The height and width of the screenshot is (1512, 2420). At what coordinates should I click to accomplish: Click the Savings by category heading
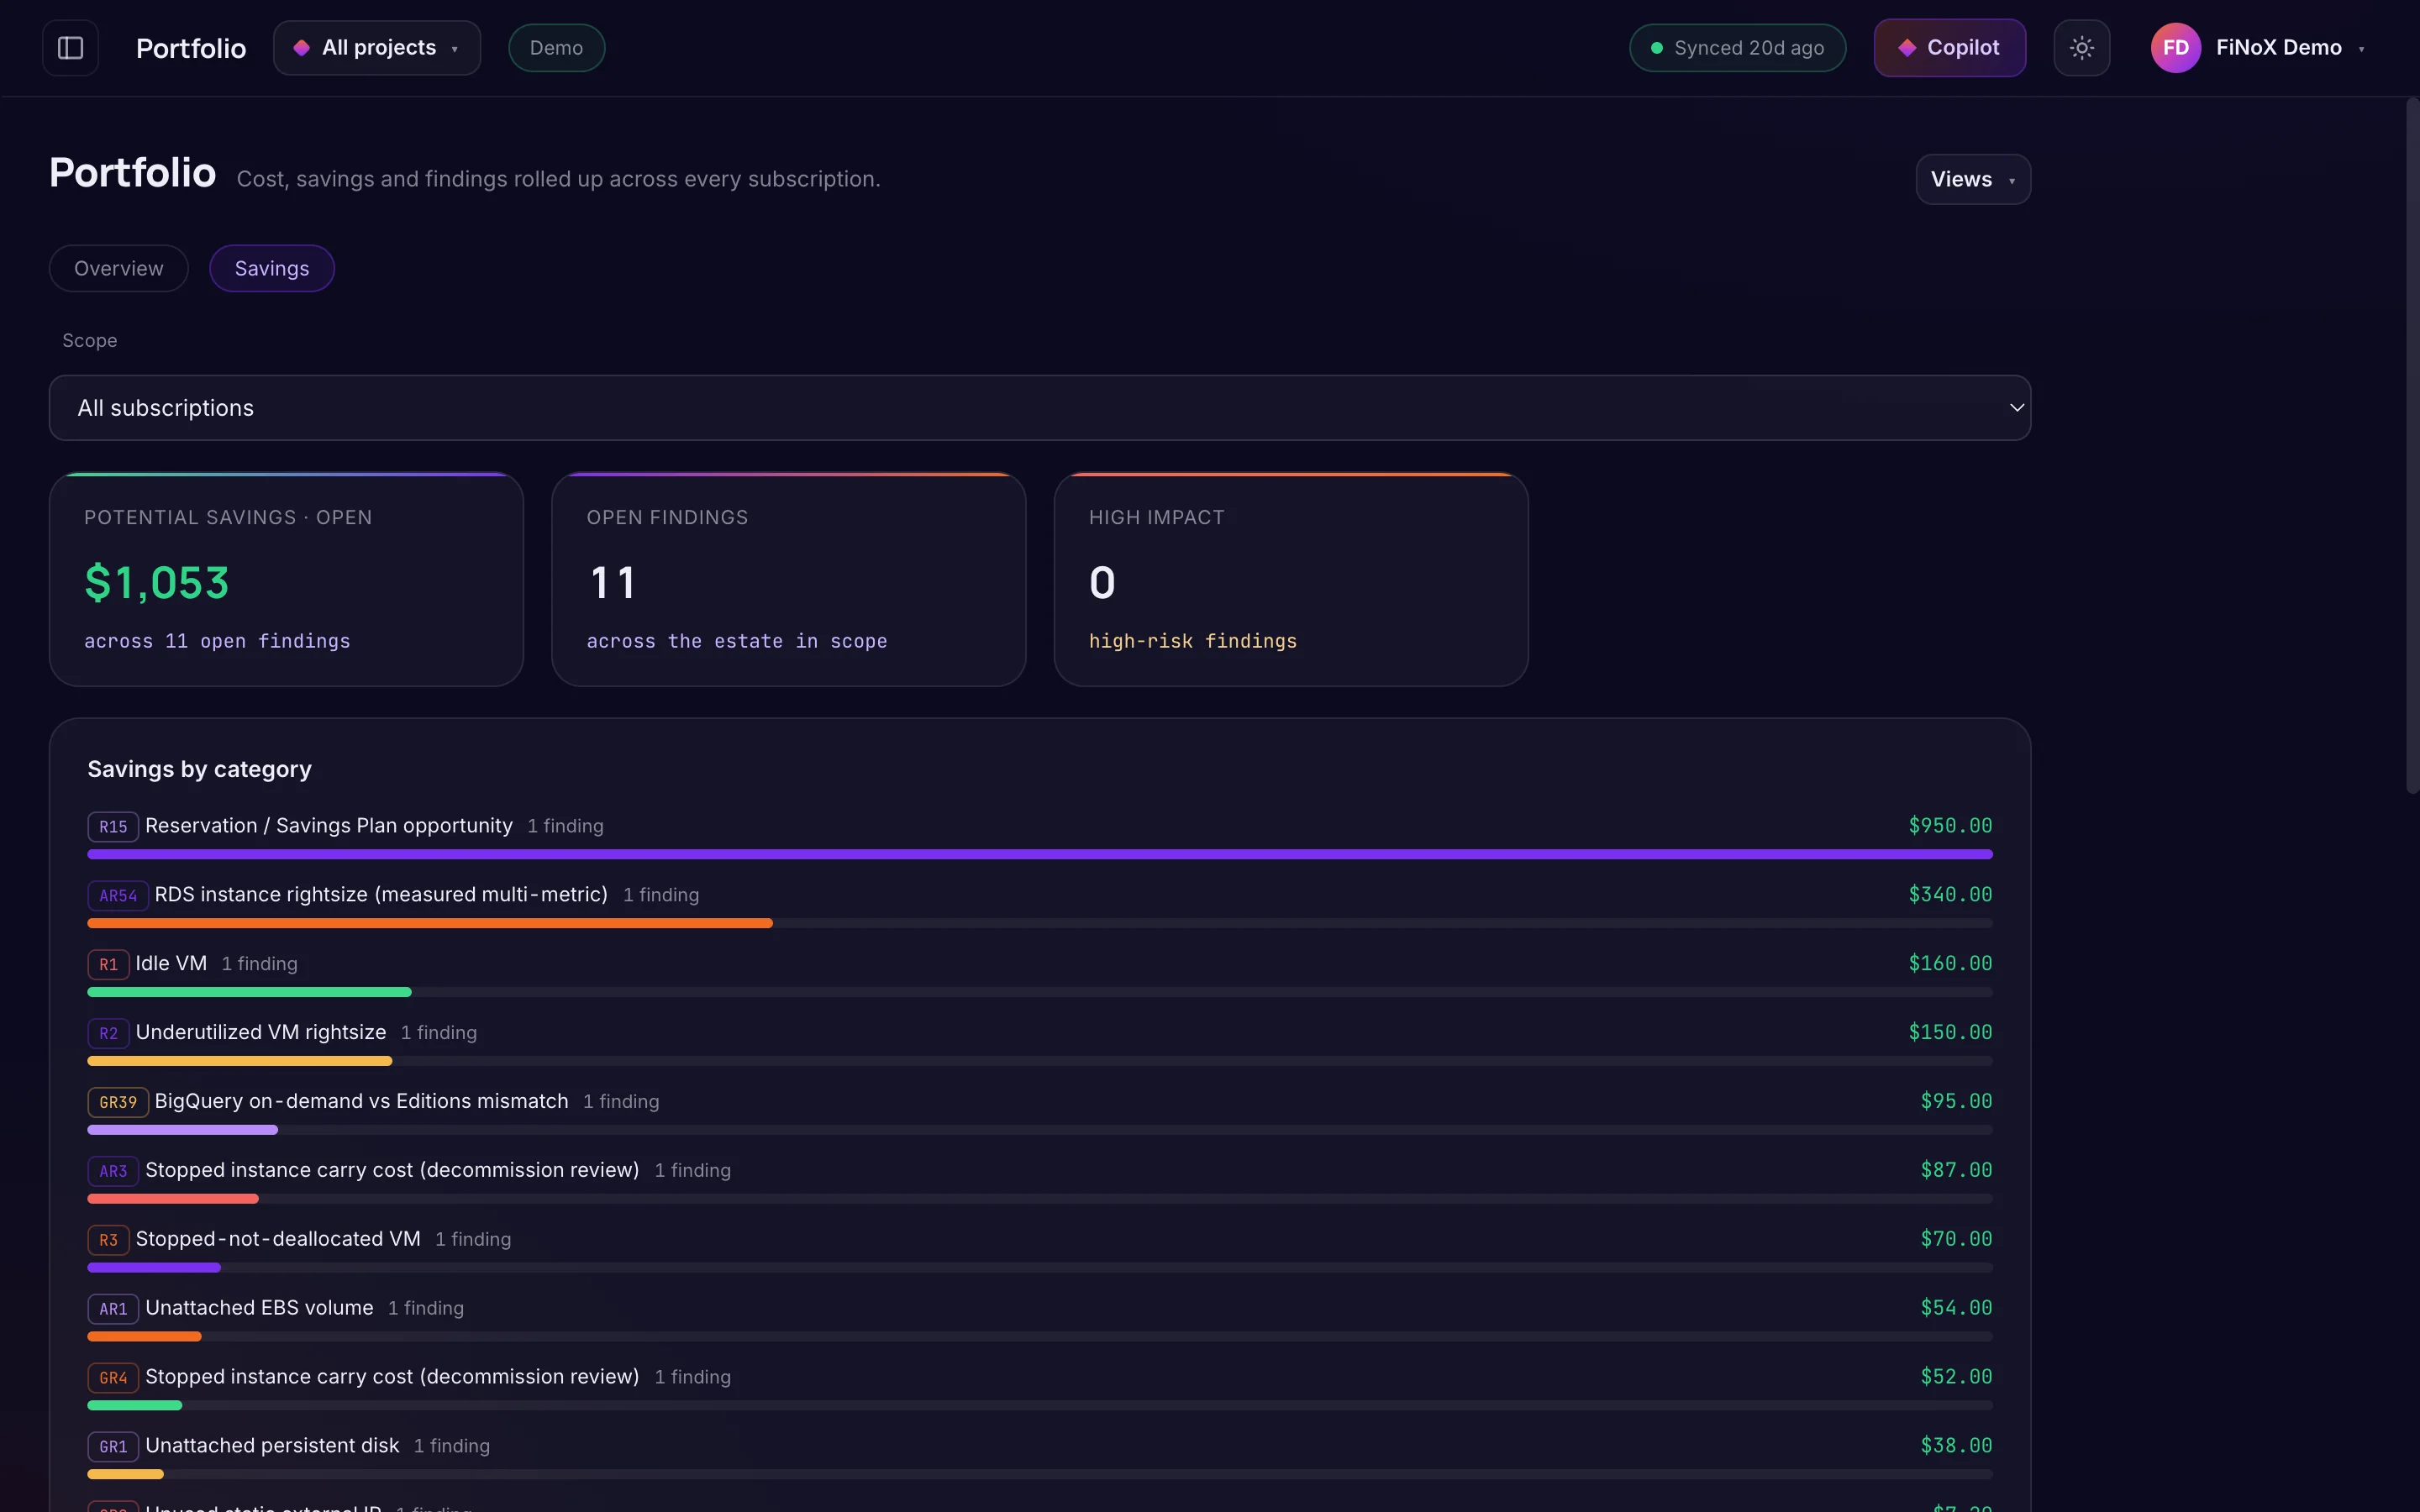point(199,769)
